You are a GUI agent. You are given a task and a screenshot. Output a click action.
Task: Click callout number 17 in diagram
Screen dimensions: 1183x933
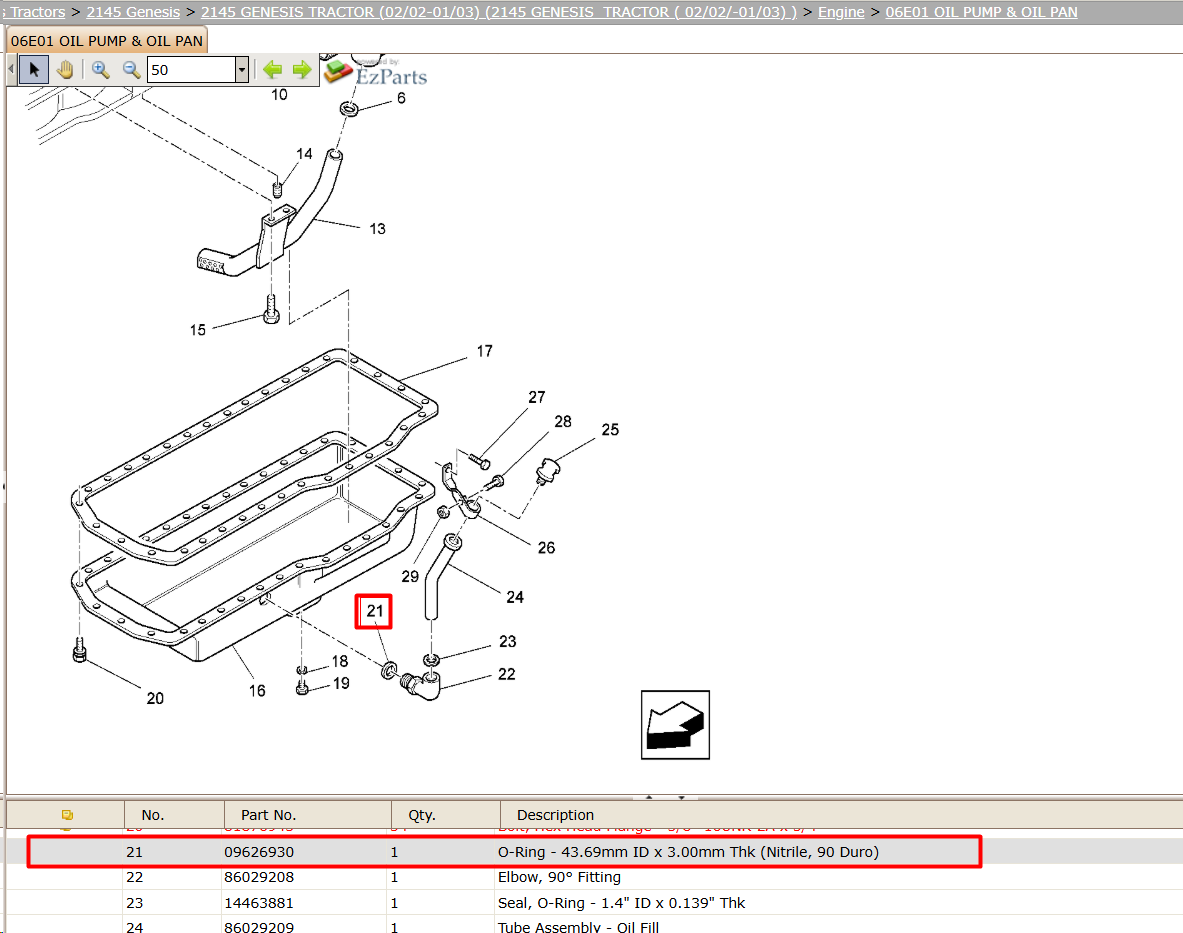(x=484, y=351)
